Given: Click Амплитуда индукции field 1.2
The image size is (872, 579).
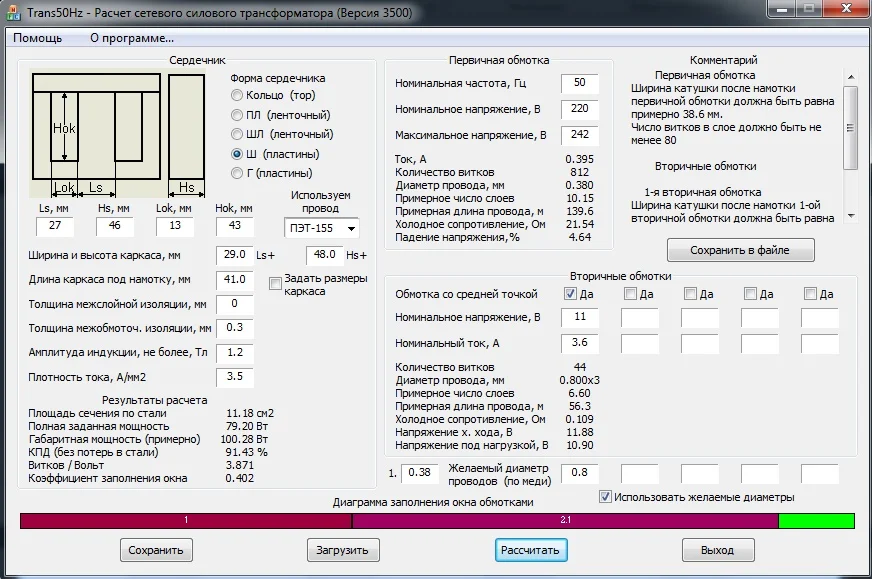Looking at the screenshot, I should point(235,353).
